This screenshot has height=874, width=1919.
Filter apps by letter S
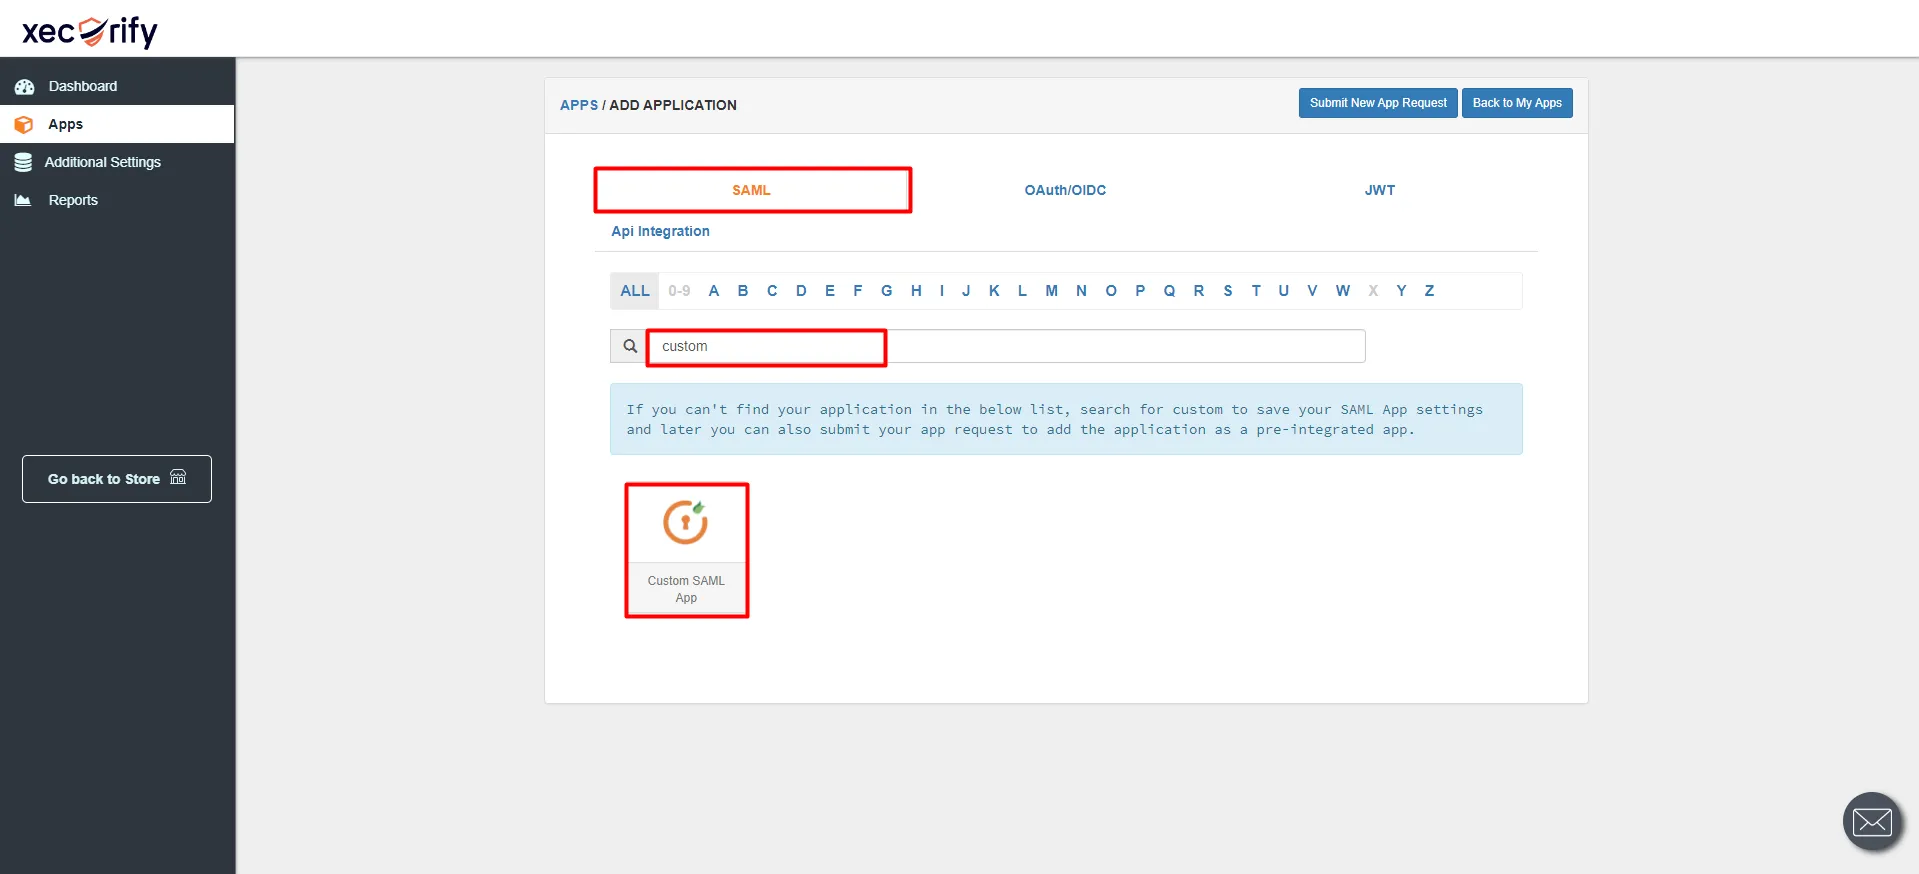[x=1228, y=291]
